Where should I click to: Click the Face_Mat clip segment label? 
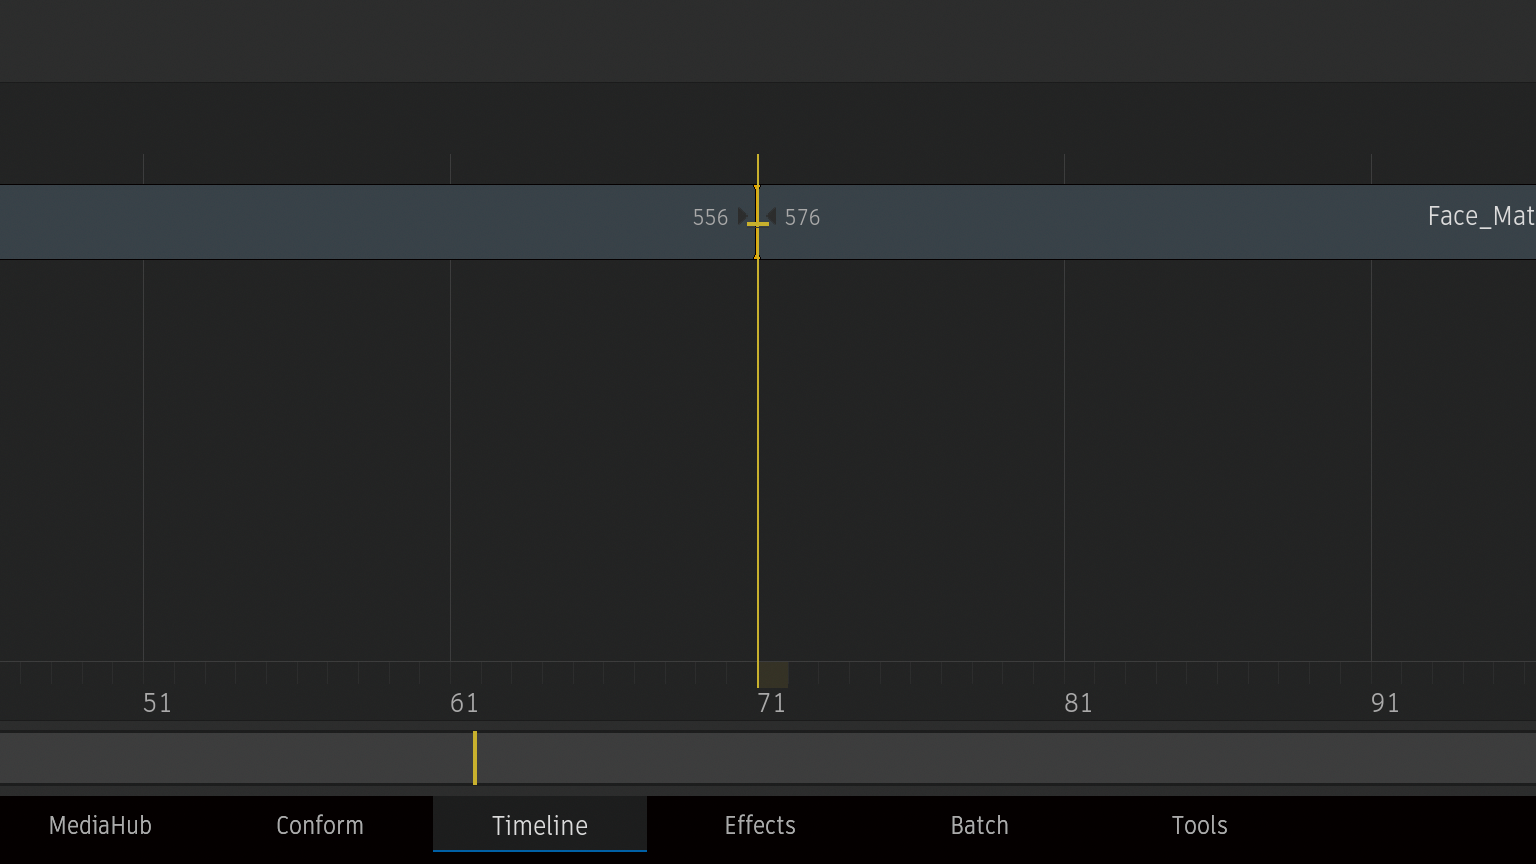point(1481,216)
